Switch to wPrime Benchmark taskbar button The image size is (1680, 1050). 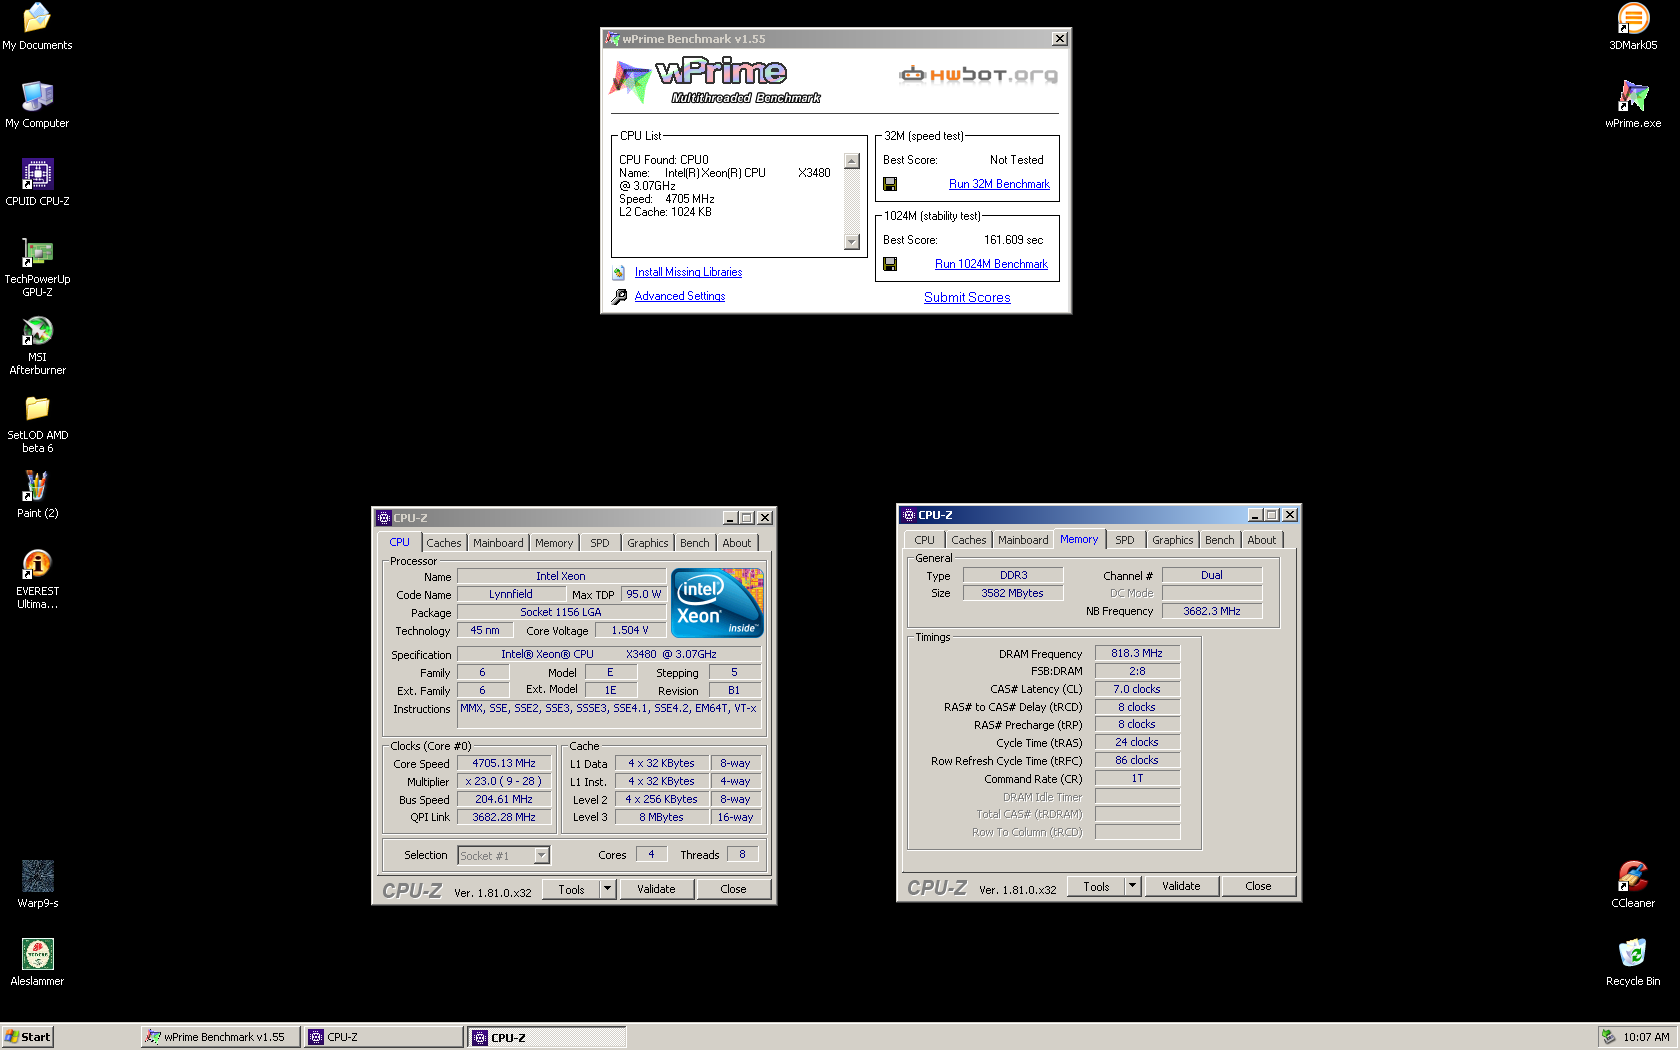pyautogui.click(x=221, y=1037)
